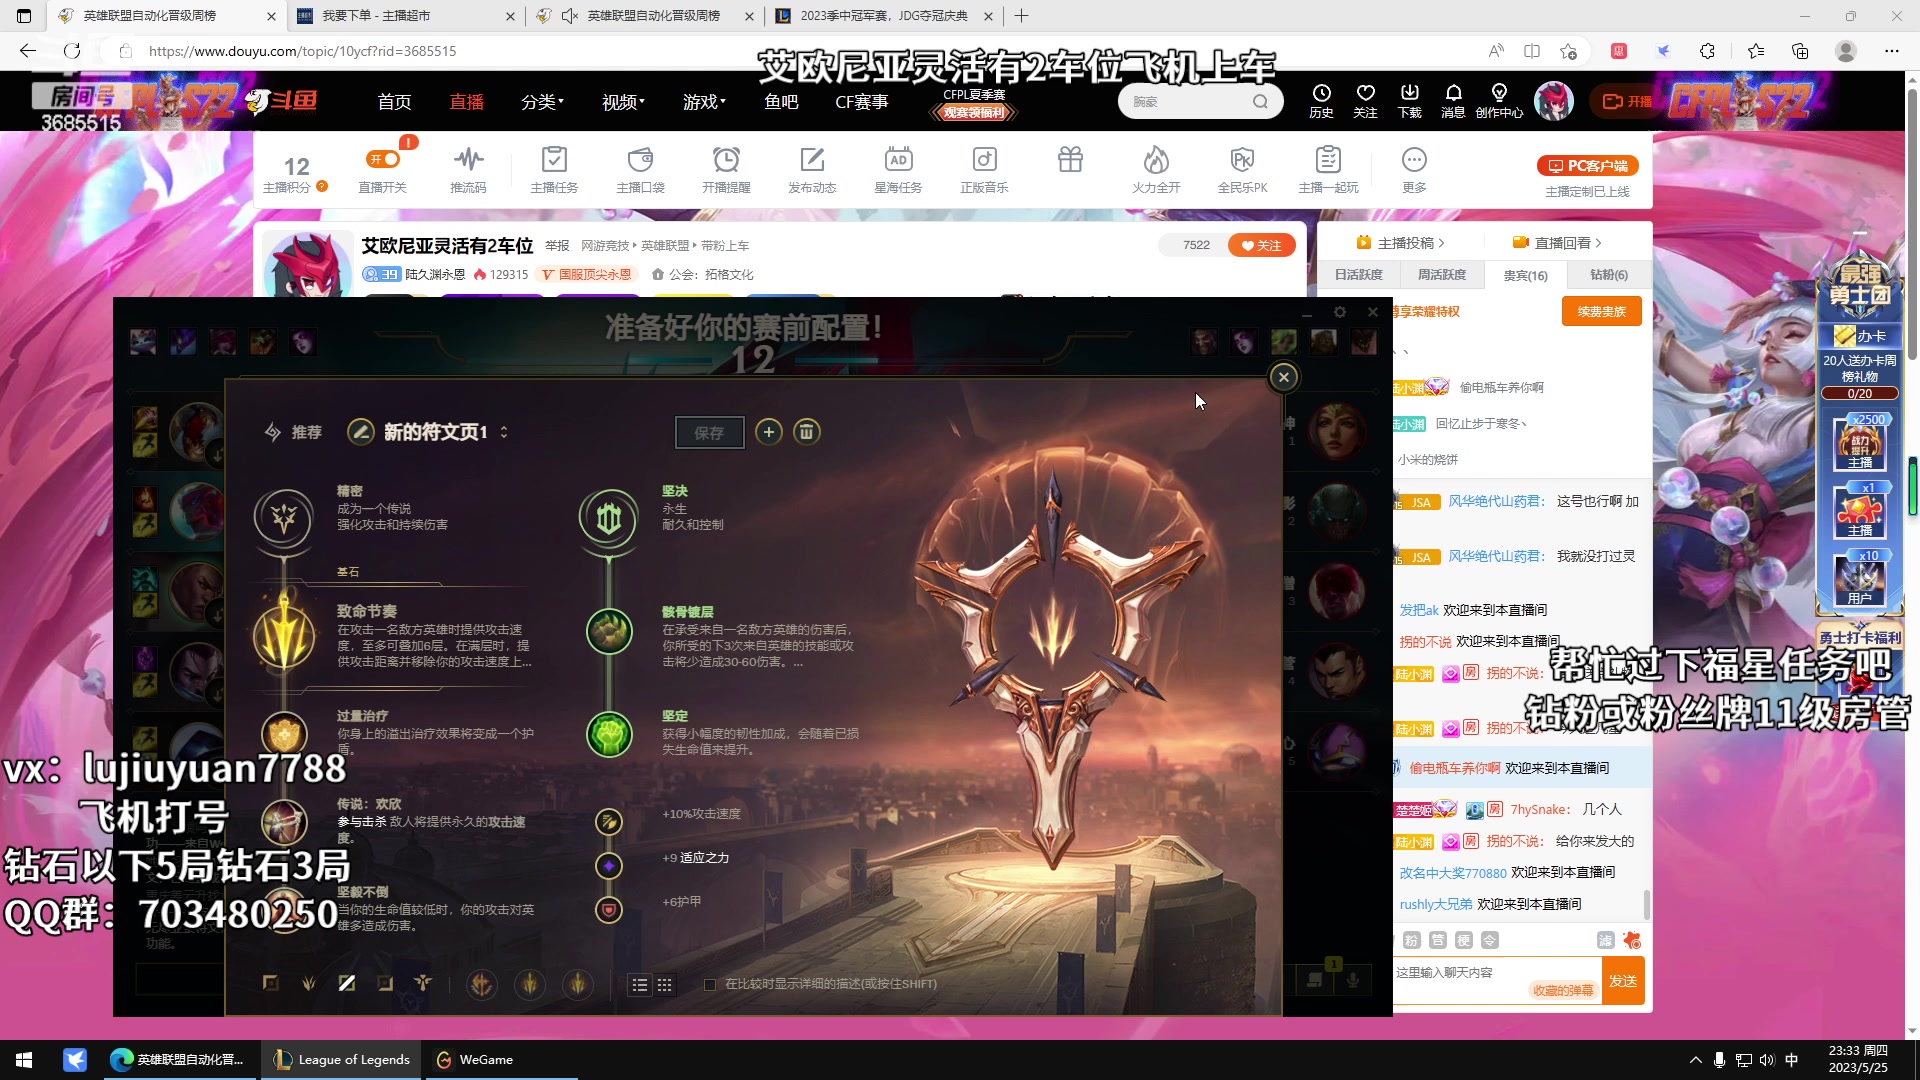Select the 坚决 Resolve secondary tree icon
This screenshot has height=1080, width=1920.
pos(609,518)
